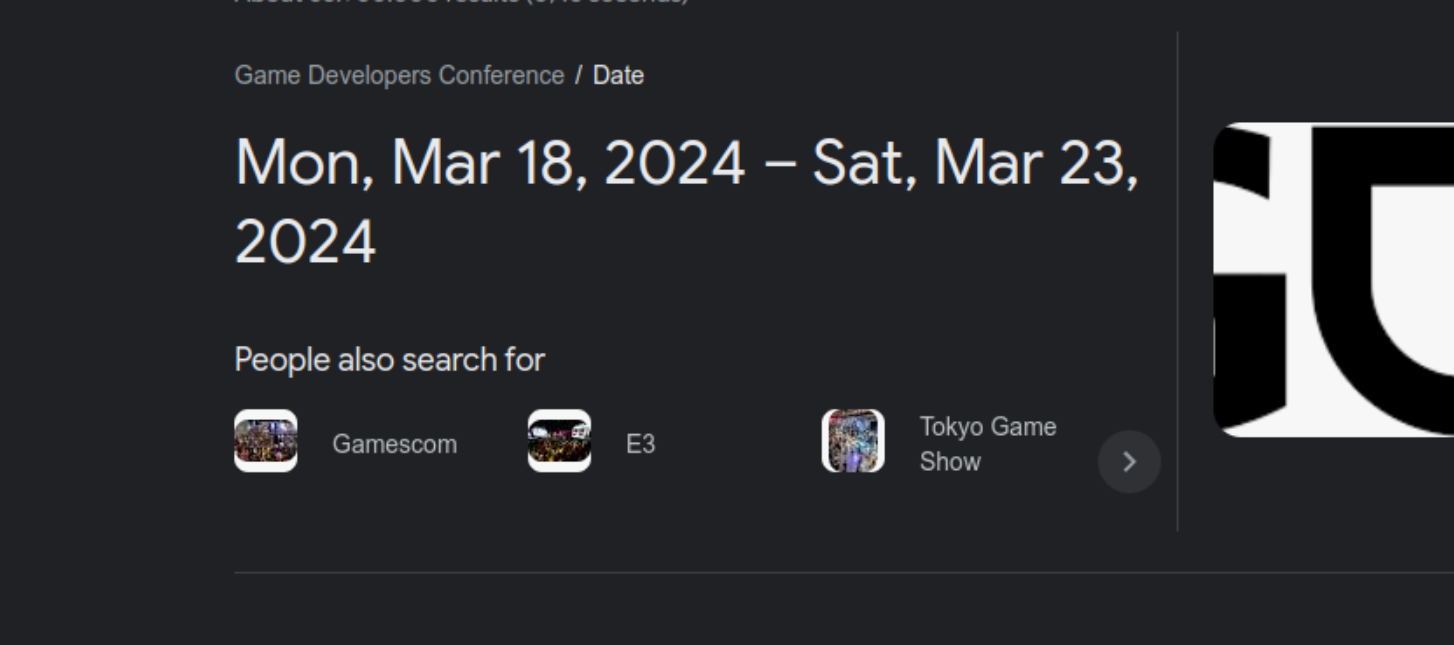Click the vertical divider beside the logo
Screen dimensions: 1454x645
tap(1177, 280)
